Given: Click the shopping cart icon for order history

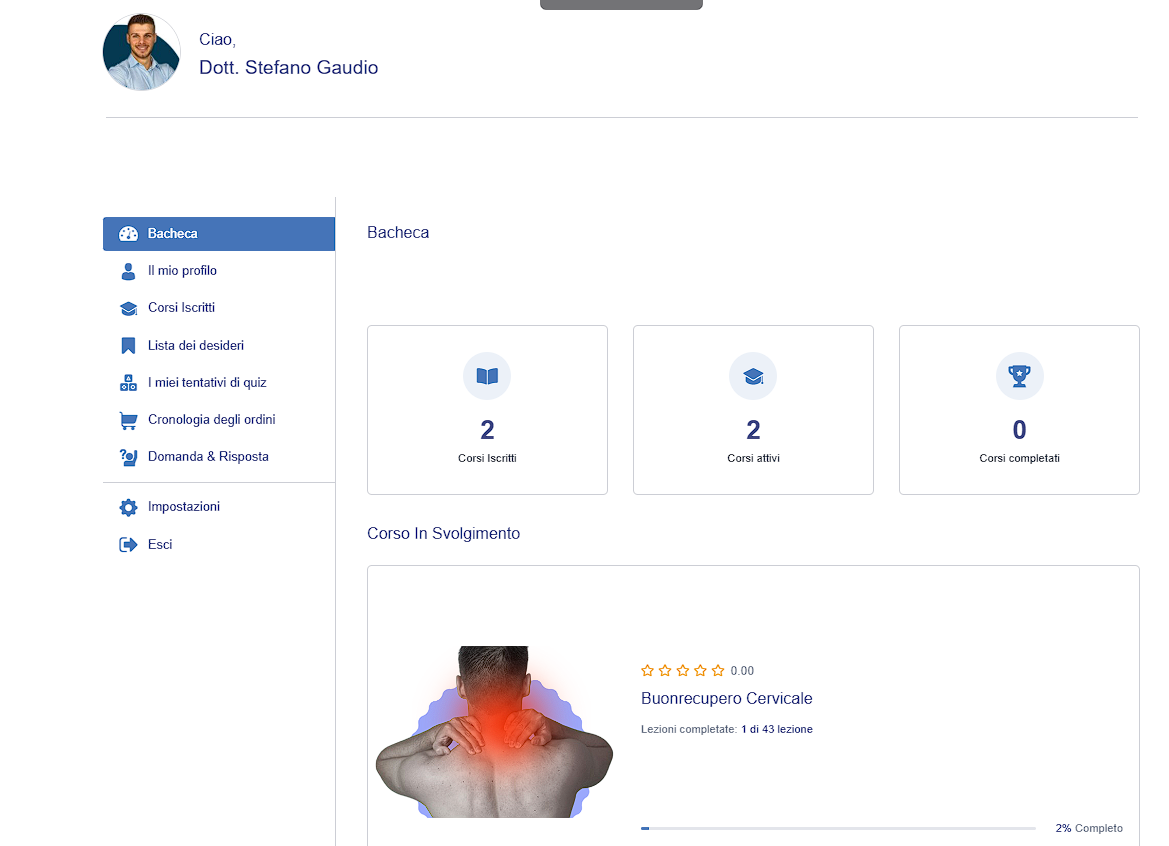Looking at the screenshot, I should click(128, 420).
